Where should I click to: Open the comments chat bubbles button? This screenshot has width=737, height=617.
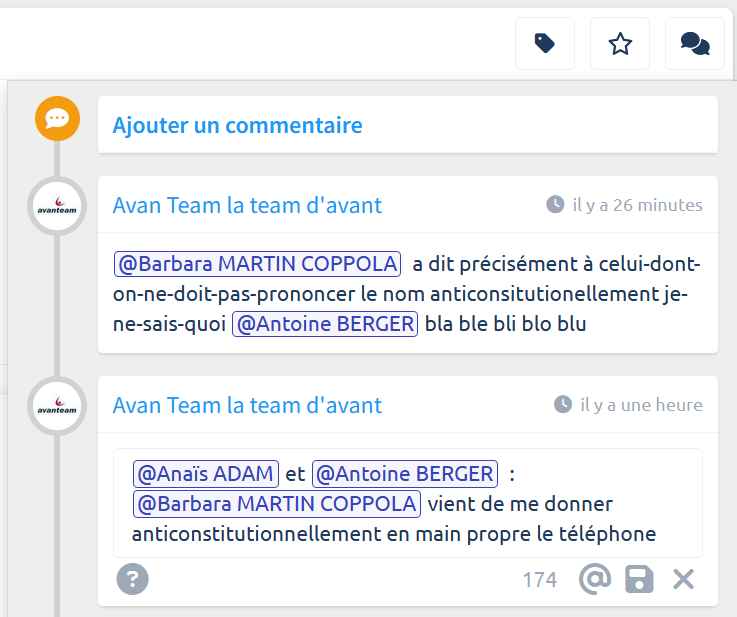[695, 44]
